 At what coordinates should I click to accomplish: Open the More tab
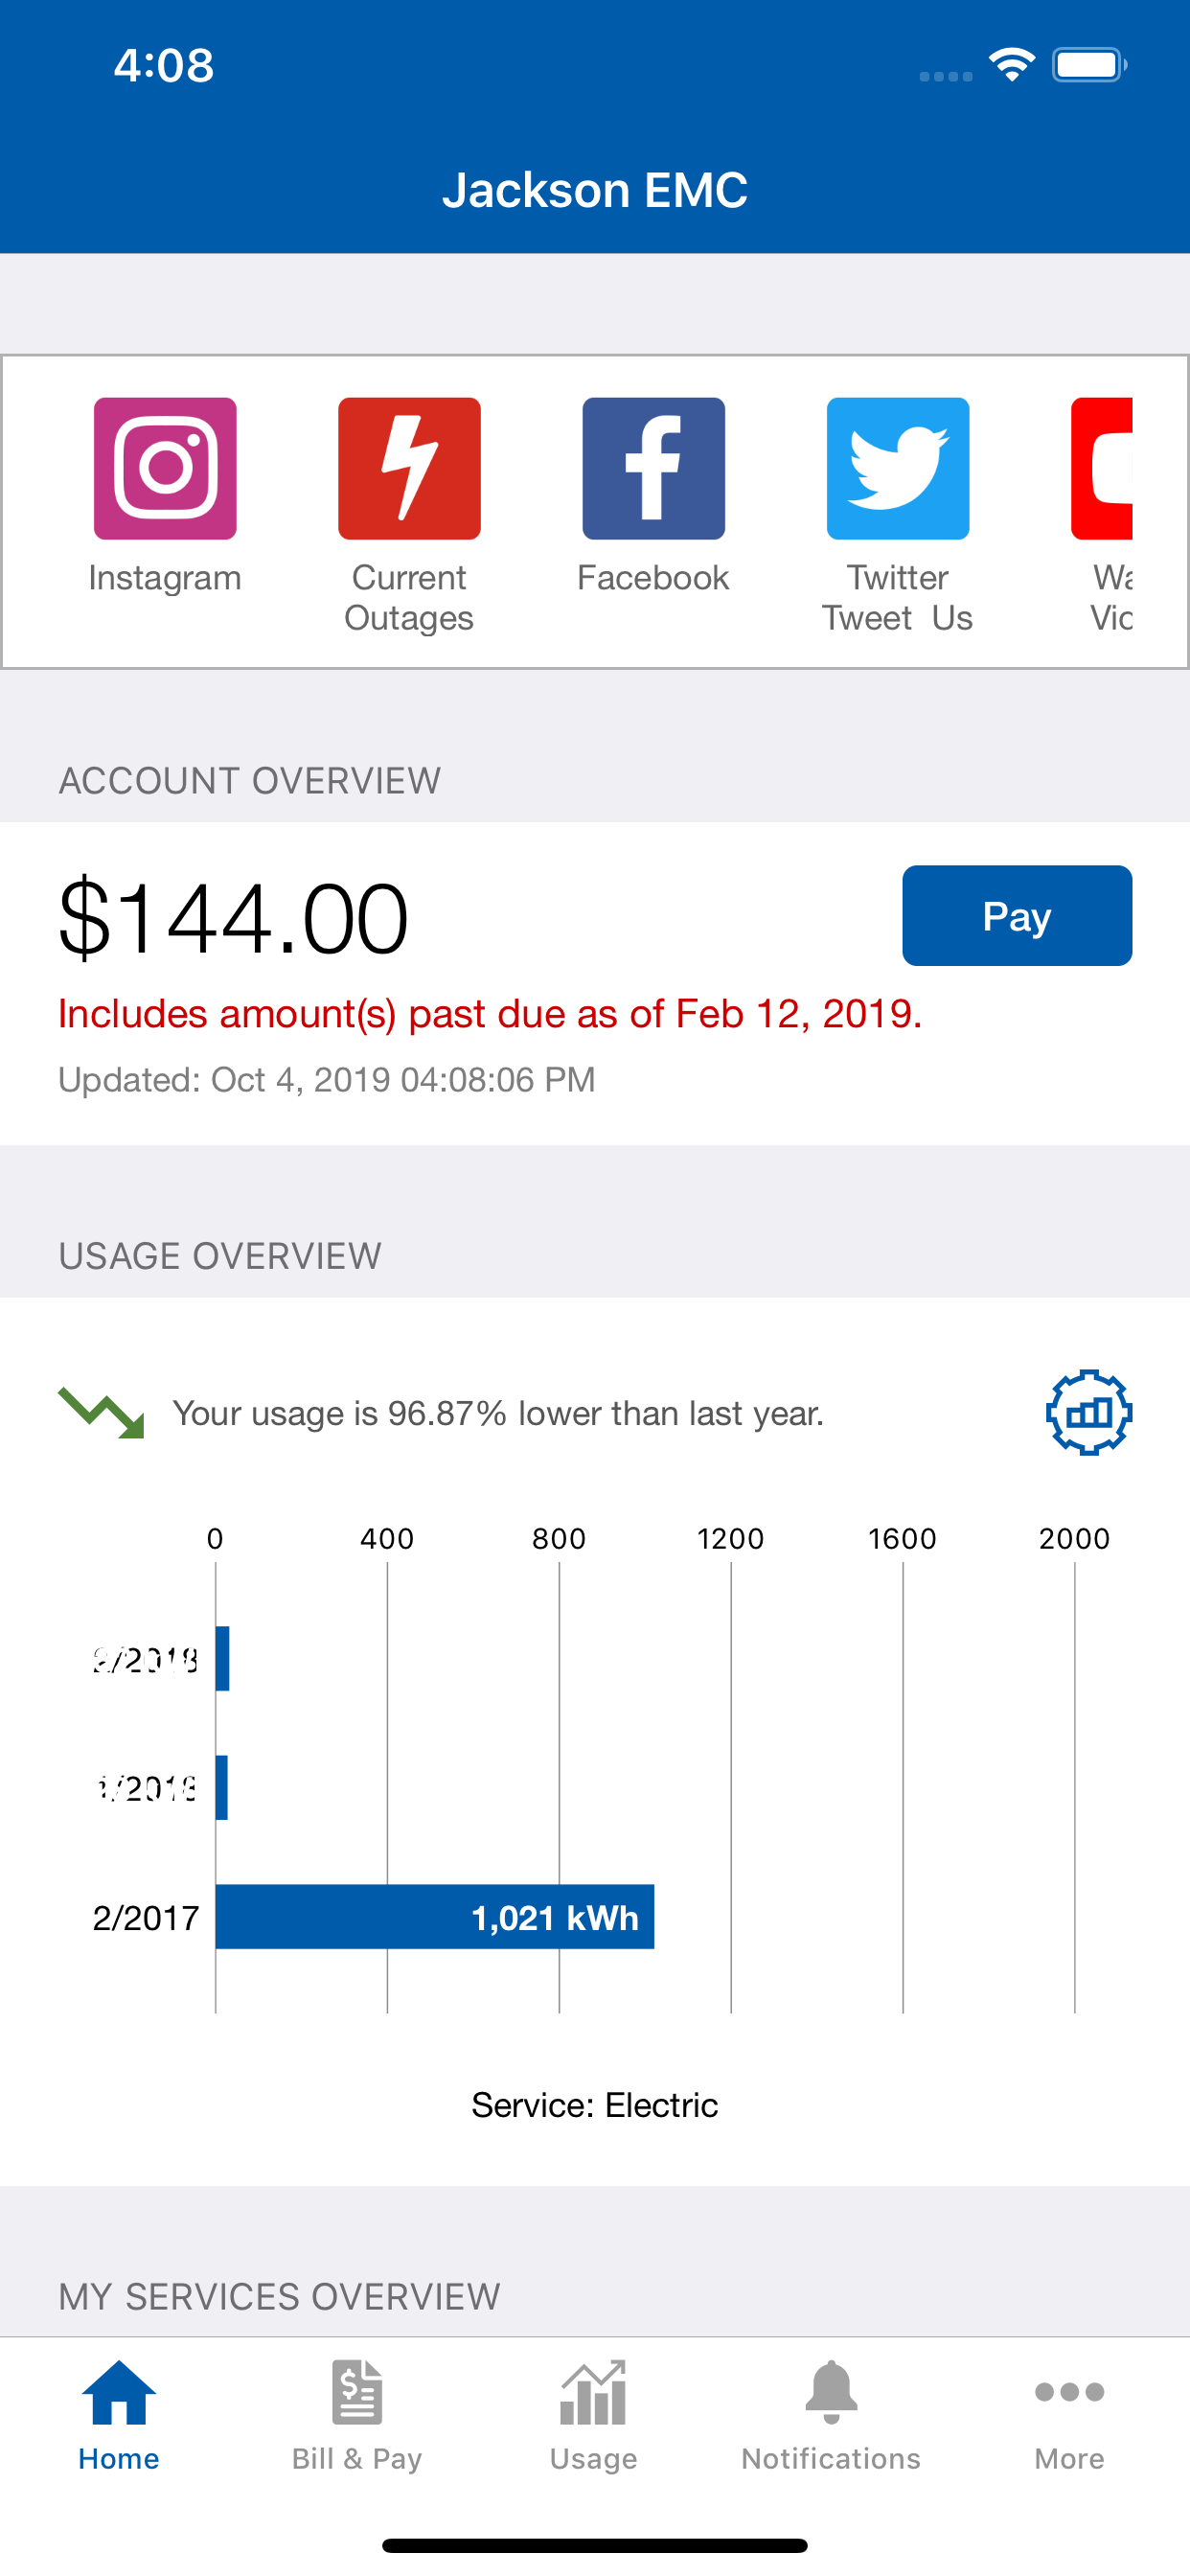pyautogui.click(x=1069, y=2412)
